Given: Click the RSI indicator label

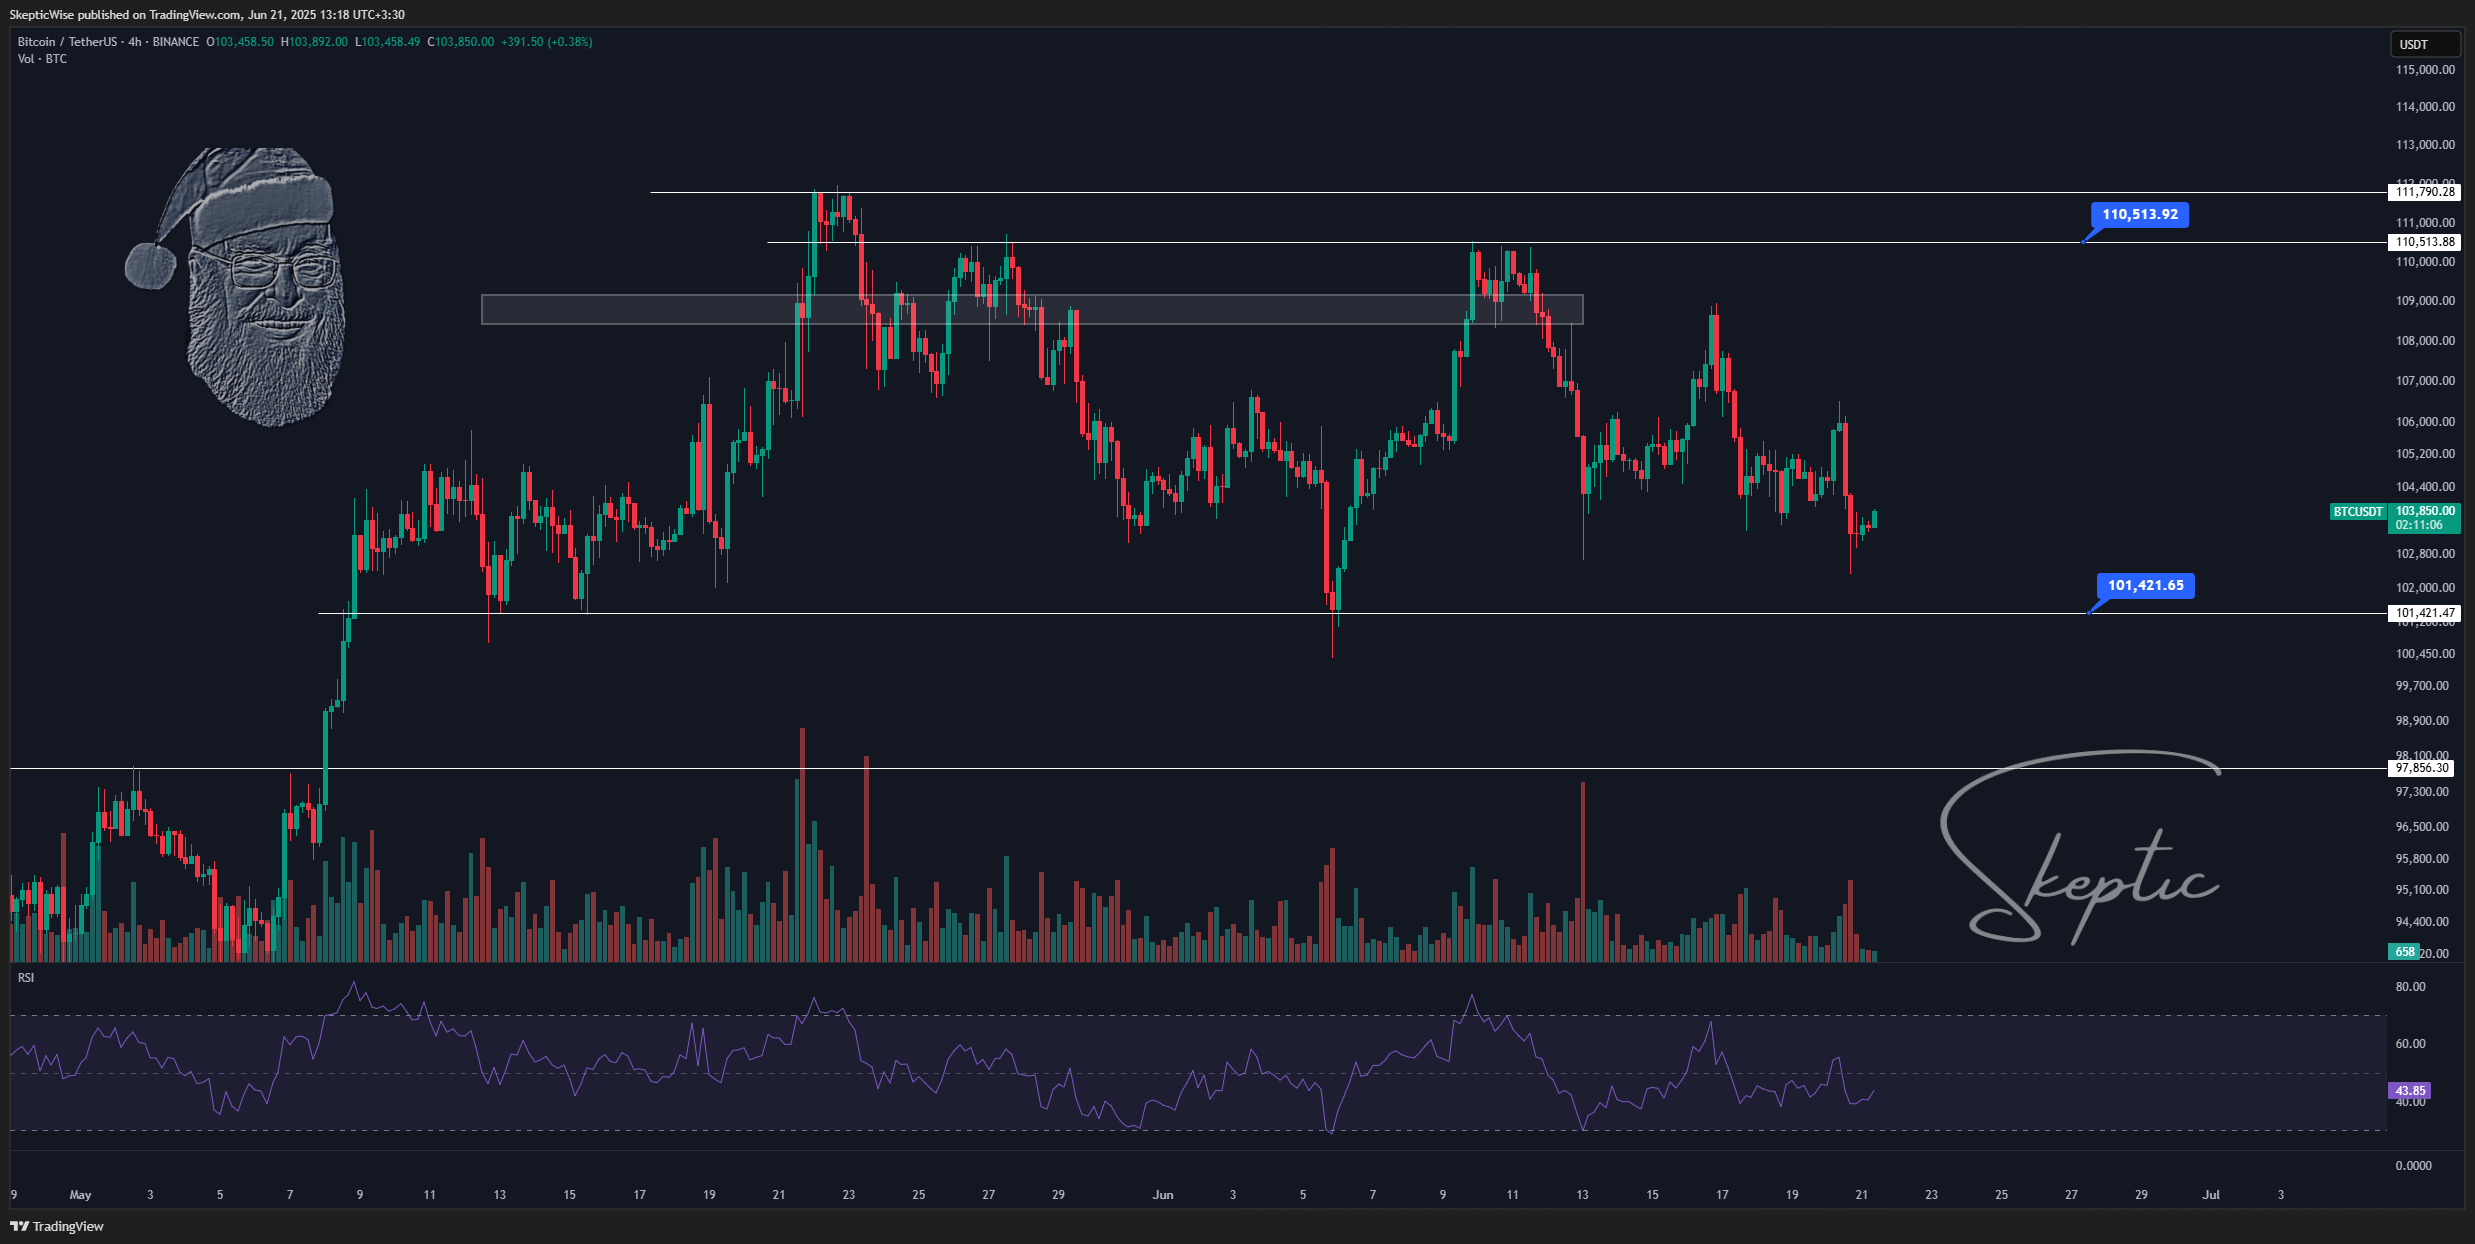Looking at the screenshot, I should point(26,977).
